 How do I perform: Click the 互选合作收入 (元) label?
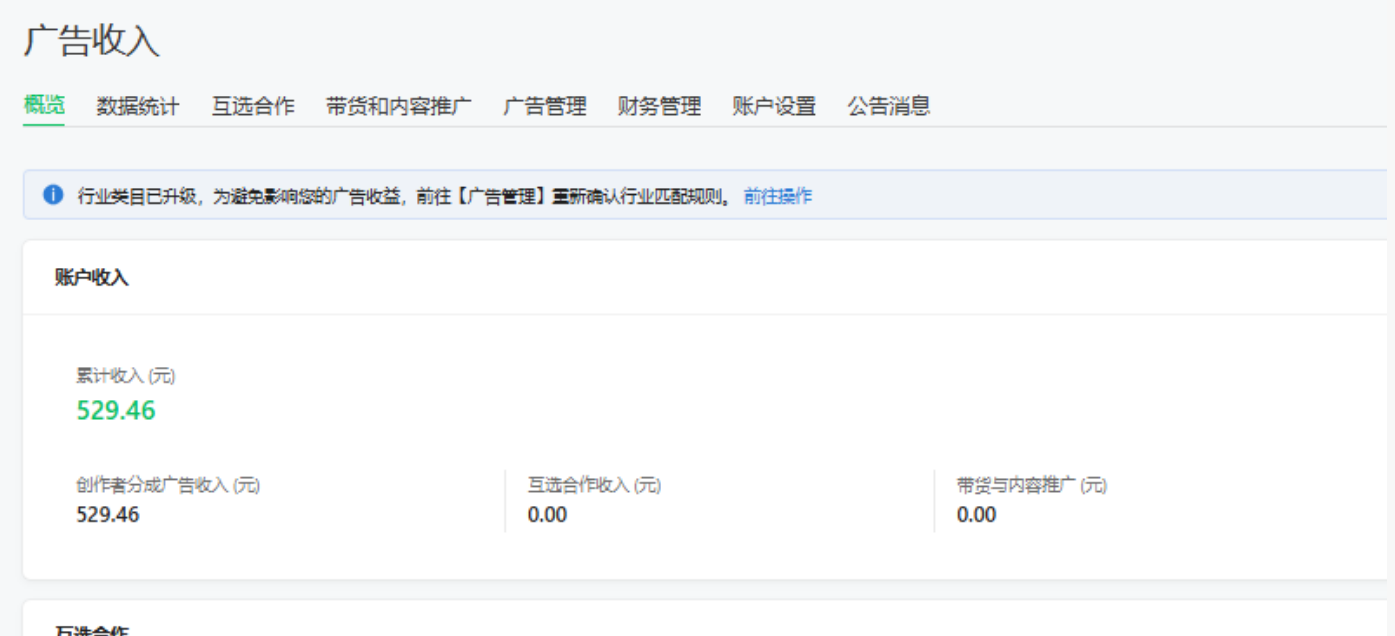(x=594, y=486)
